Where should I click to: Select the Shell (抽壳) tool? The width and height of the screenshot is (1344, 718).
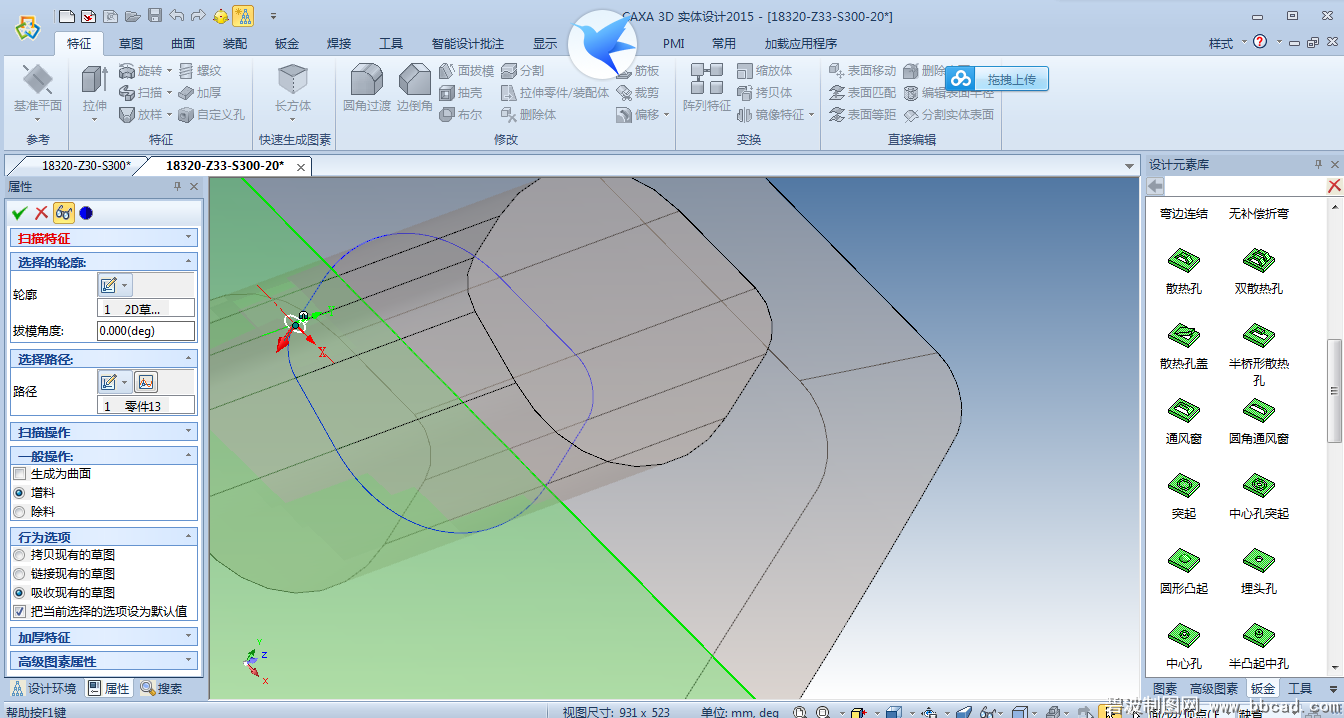tap(461, 93)
